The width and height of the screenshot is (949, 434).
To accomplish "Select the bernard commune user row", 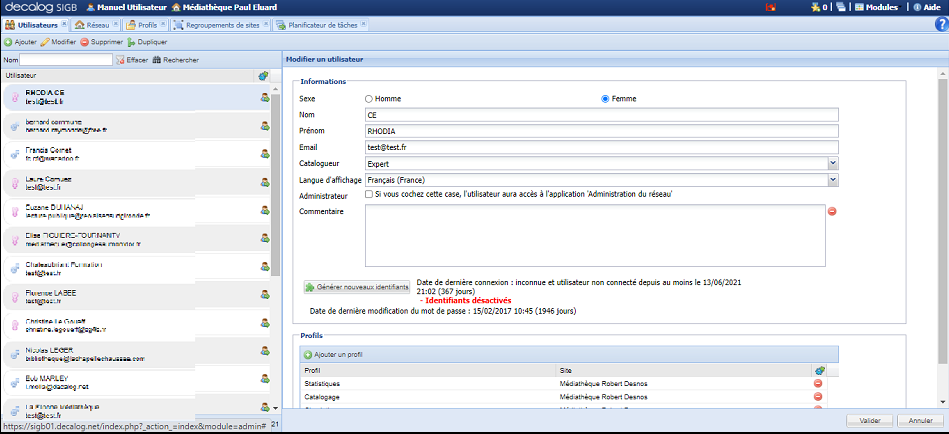I will point(137,126).
